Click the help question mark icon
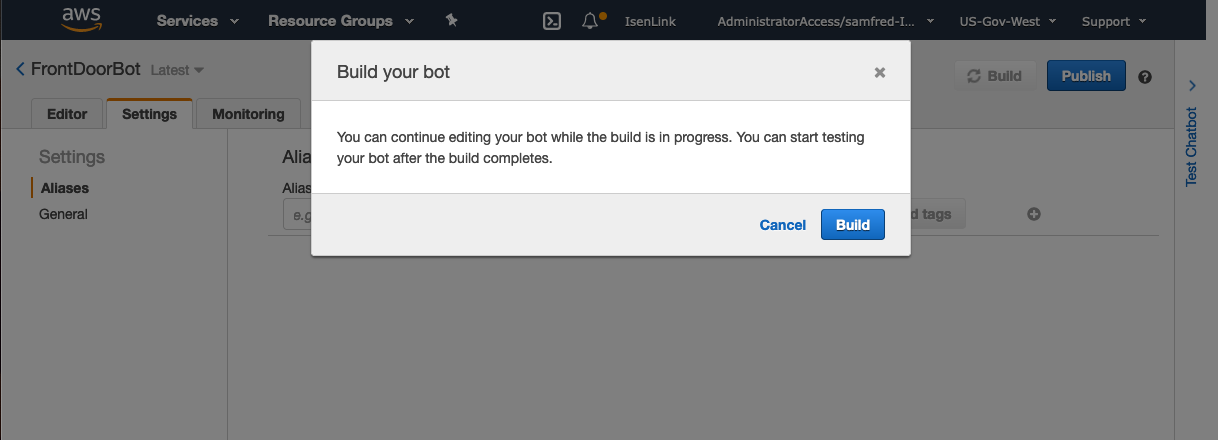Viewport: 1218px width, 440px height. coord(1145,77)
